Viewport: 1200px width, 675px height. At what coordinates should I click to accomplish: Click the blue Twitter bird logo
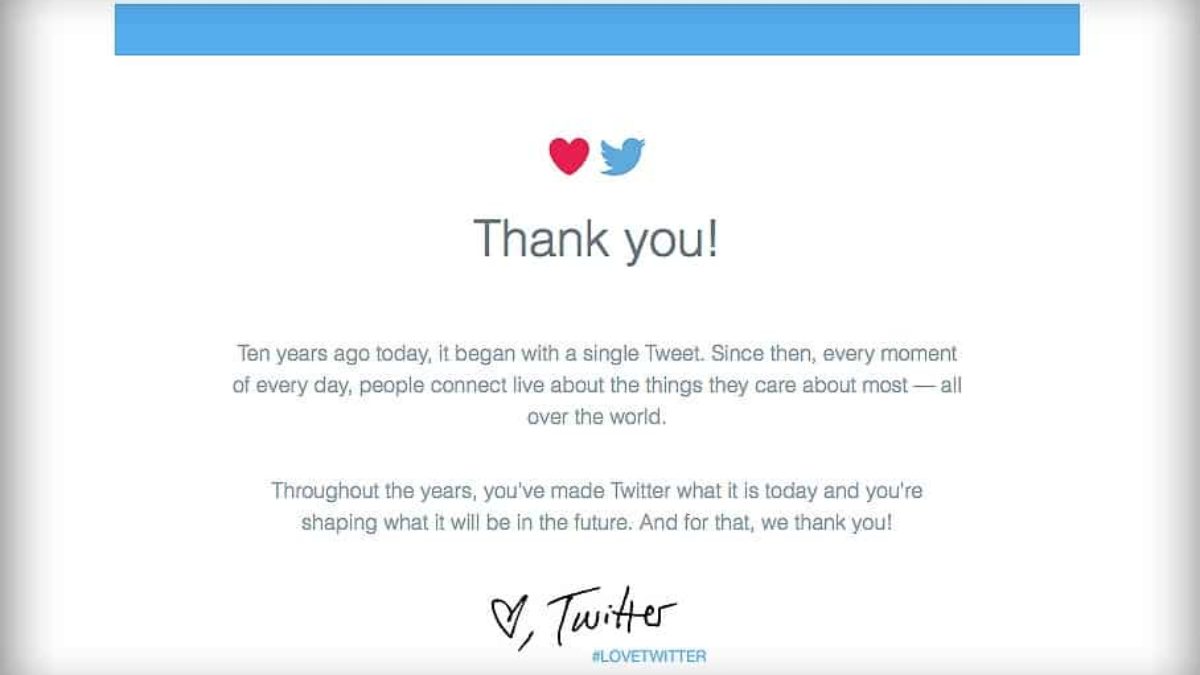click(x=622, y=157)
